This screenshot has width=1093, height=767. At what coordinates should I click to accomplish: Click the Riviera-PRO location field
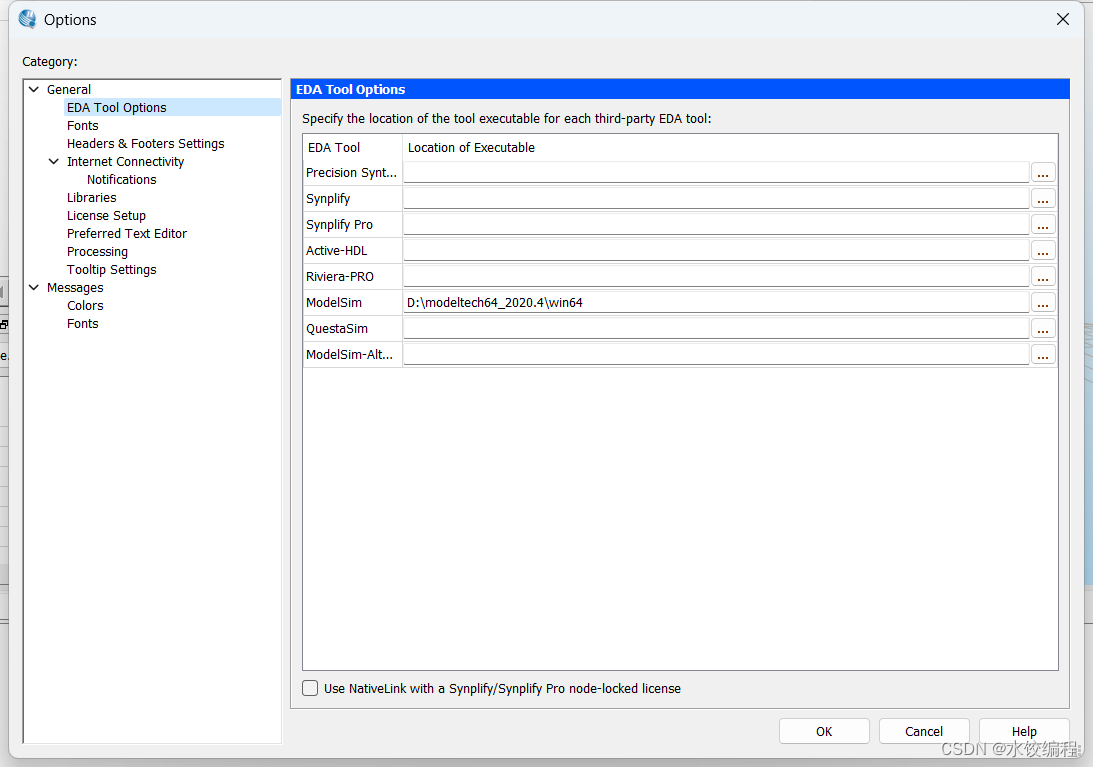point(716,277)
